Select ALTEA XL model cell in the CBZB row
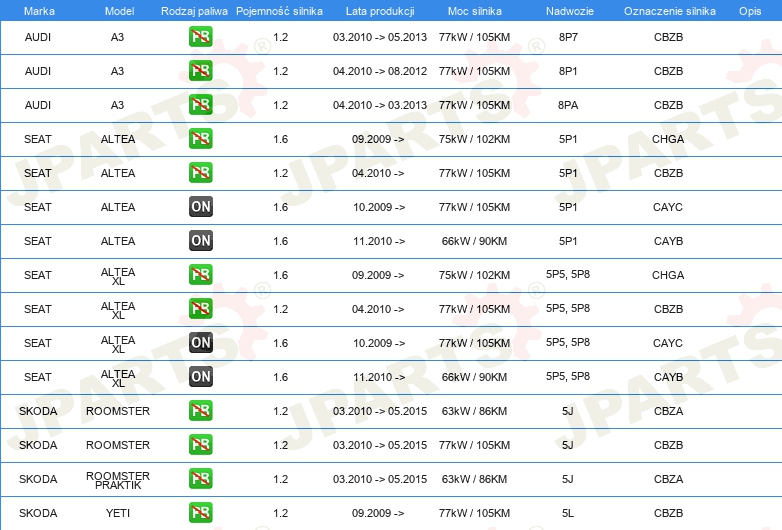The image size is (782, 530). point(118,310)
